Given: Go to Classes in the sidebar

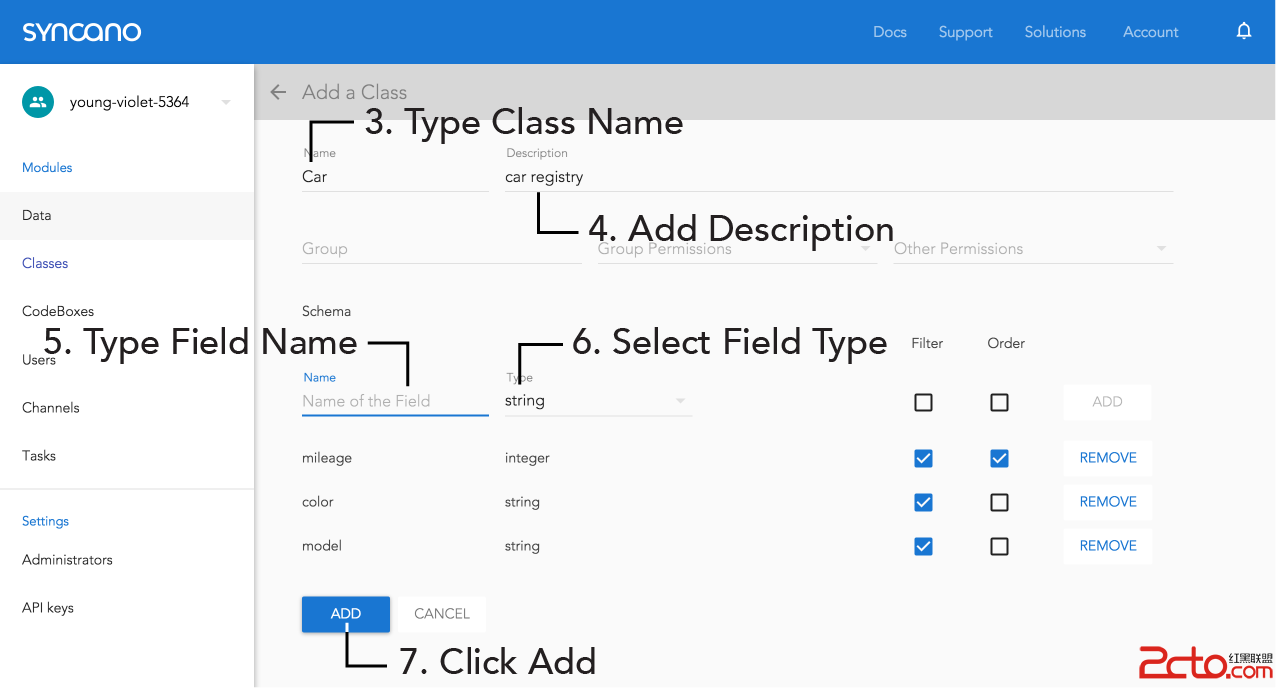Looking at the screenshot, I should click(x=45, y=263).
